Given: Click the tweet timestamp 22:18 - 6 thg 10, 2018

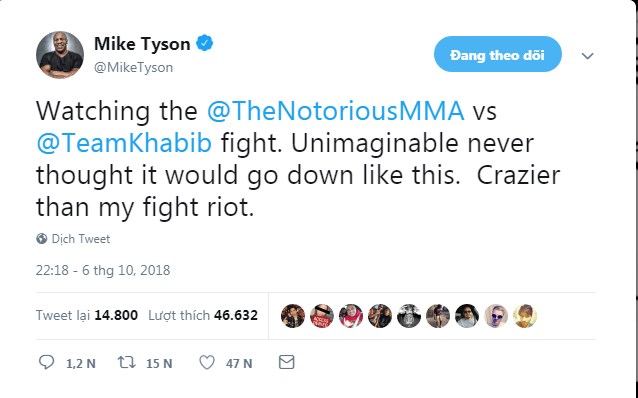Looking at the screenshot, I should click(x=103, y=270).
